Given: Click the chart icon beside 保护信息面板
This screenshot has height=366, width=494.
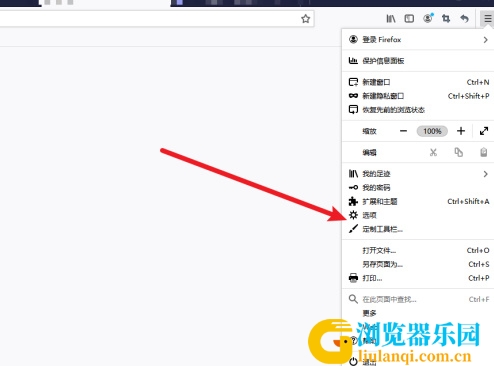Looking at the screenshot, I should [353, 60].
